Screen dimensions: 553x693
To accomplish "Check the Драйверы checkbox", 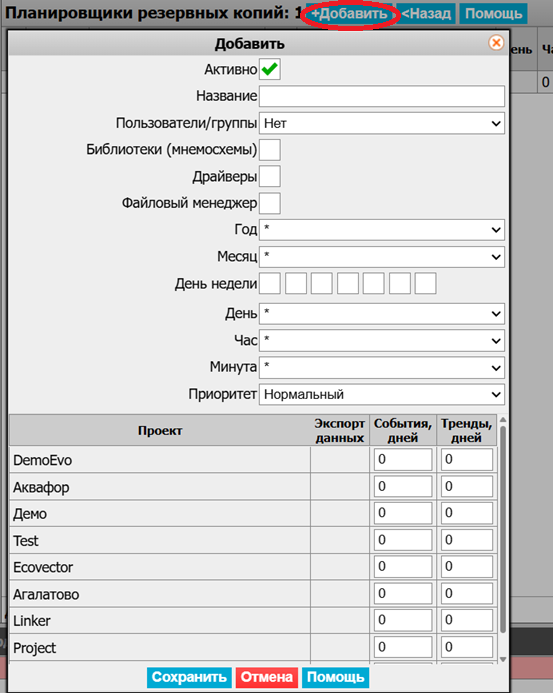I will tap(270, 176).
